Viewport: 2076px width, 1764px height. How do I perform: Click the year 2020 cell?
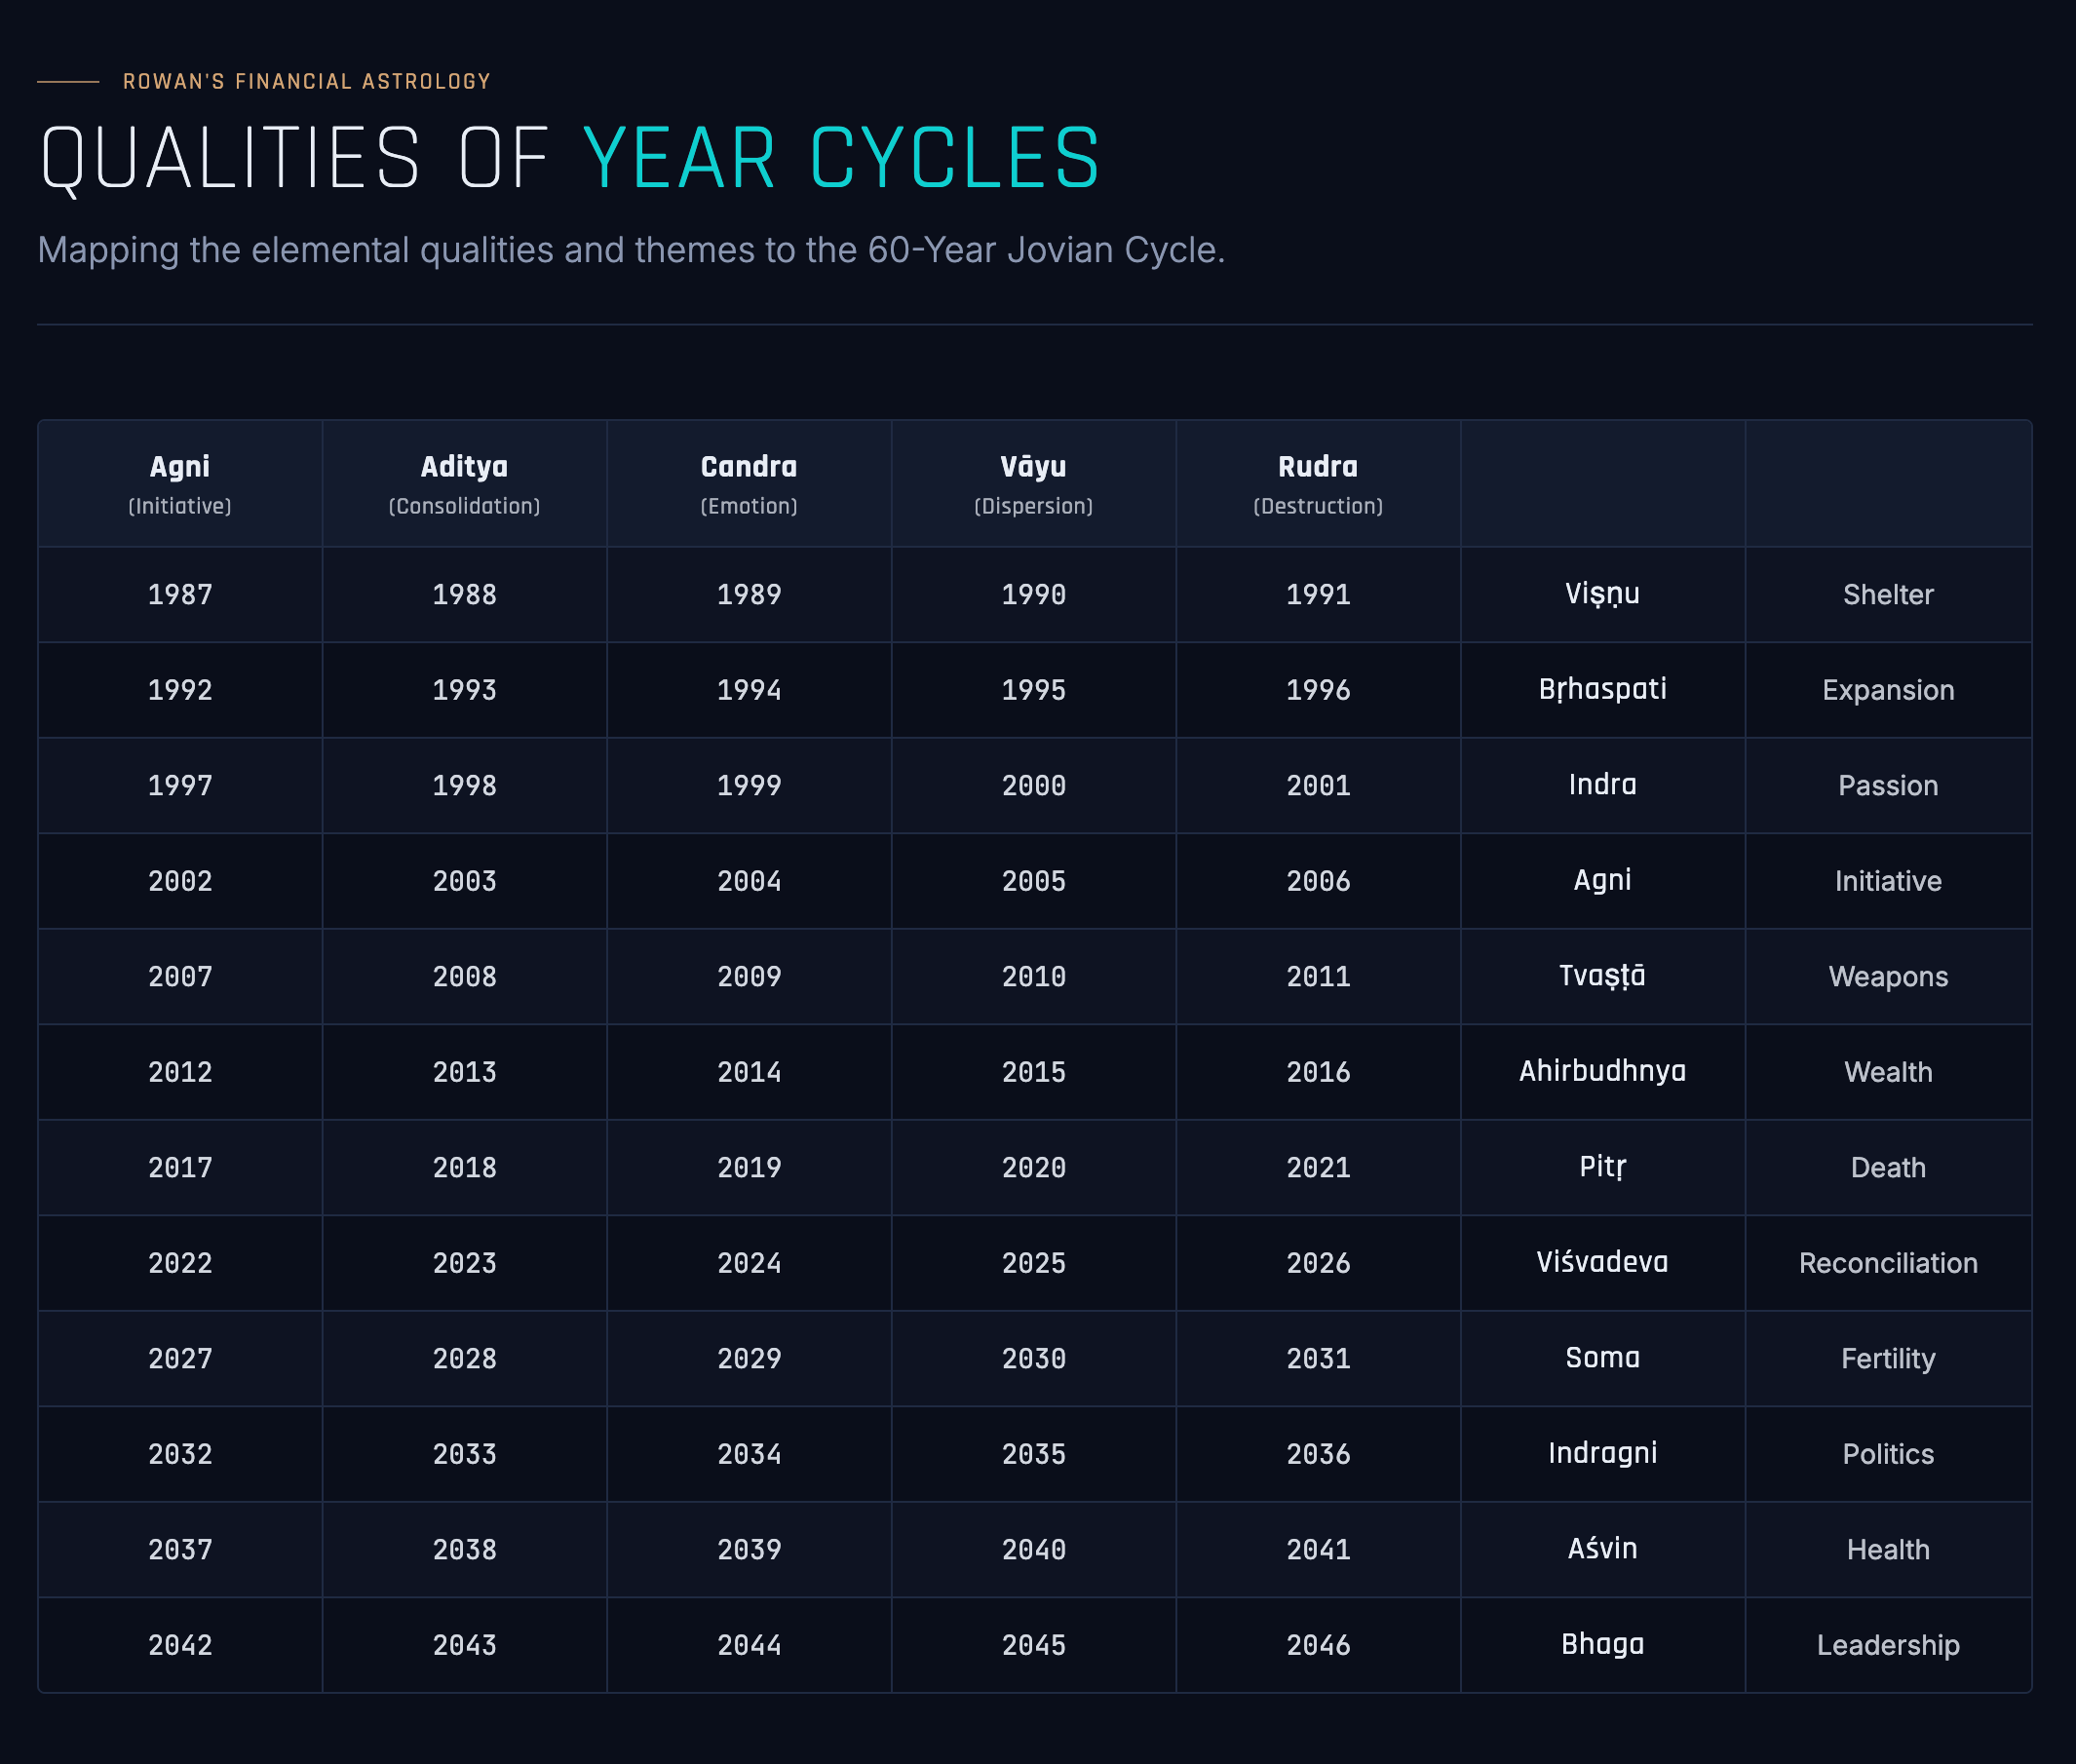[1033, 1168]
